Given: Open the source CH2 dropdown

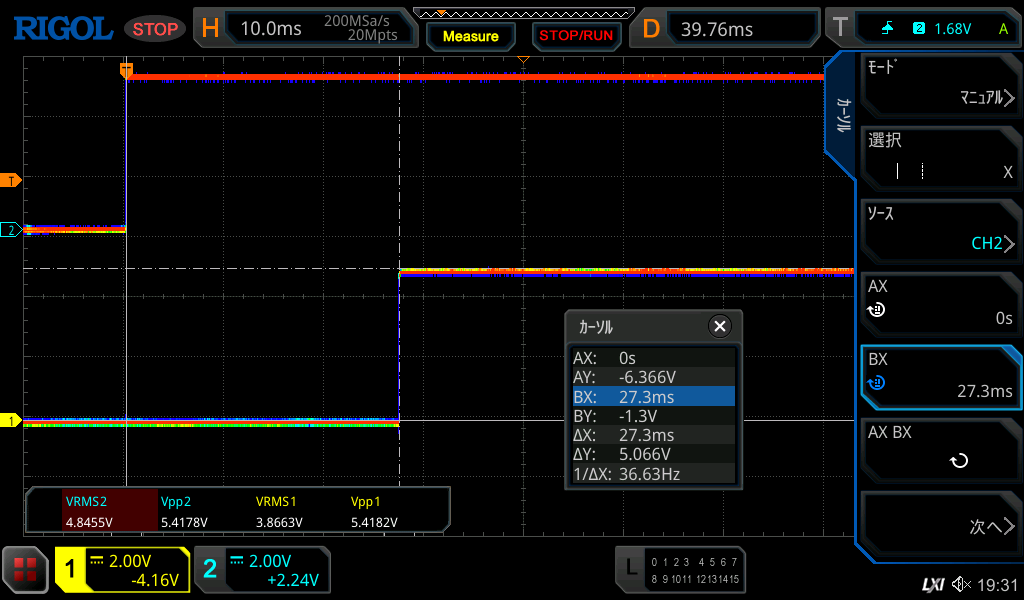Looking at the screenshot, I should [940, 230].
